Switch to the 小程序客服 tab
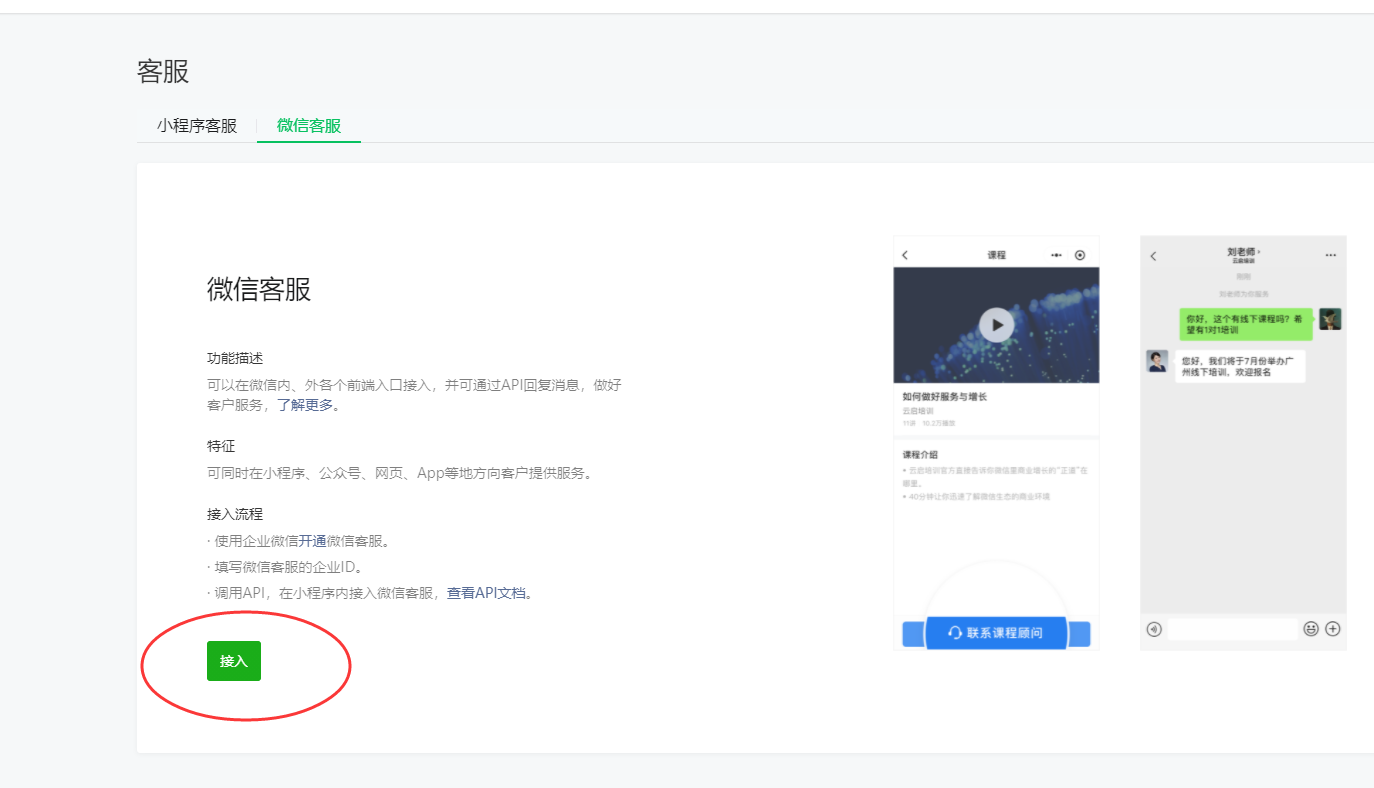Viewport: 1374px width, 788px height. [197, 126]
